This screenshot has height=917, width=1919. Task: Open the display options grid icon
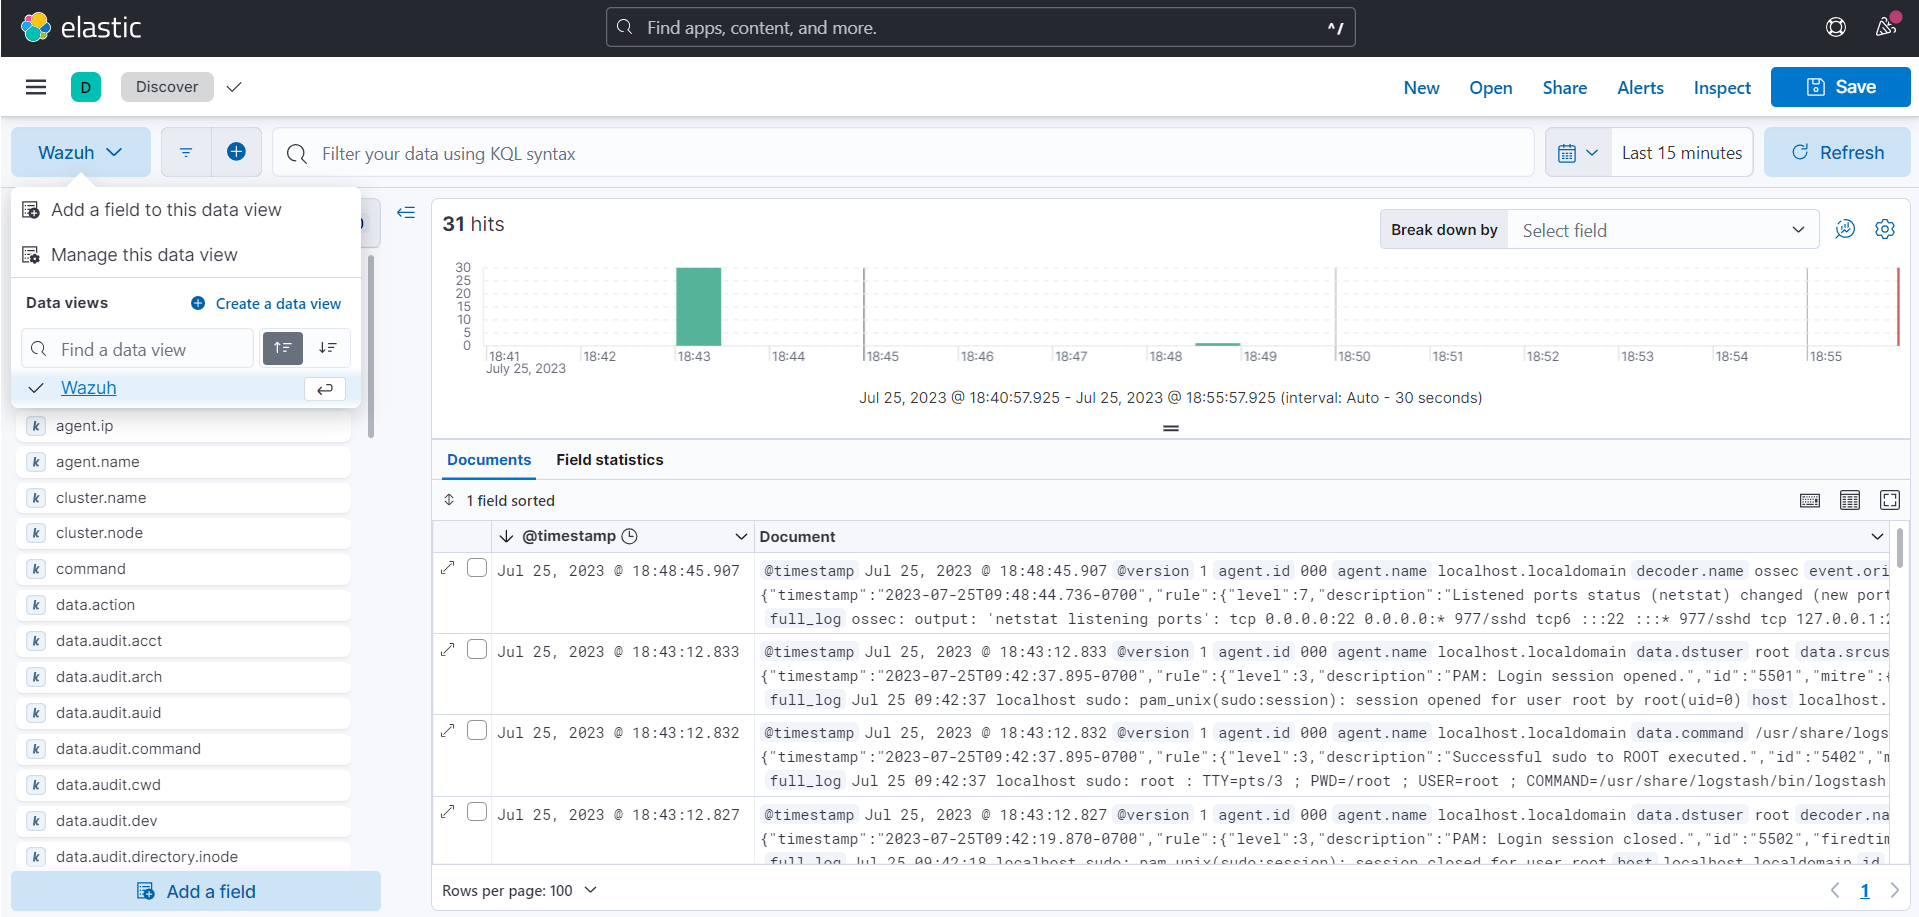(x=1850, y=500)
